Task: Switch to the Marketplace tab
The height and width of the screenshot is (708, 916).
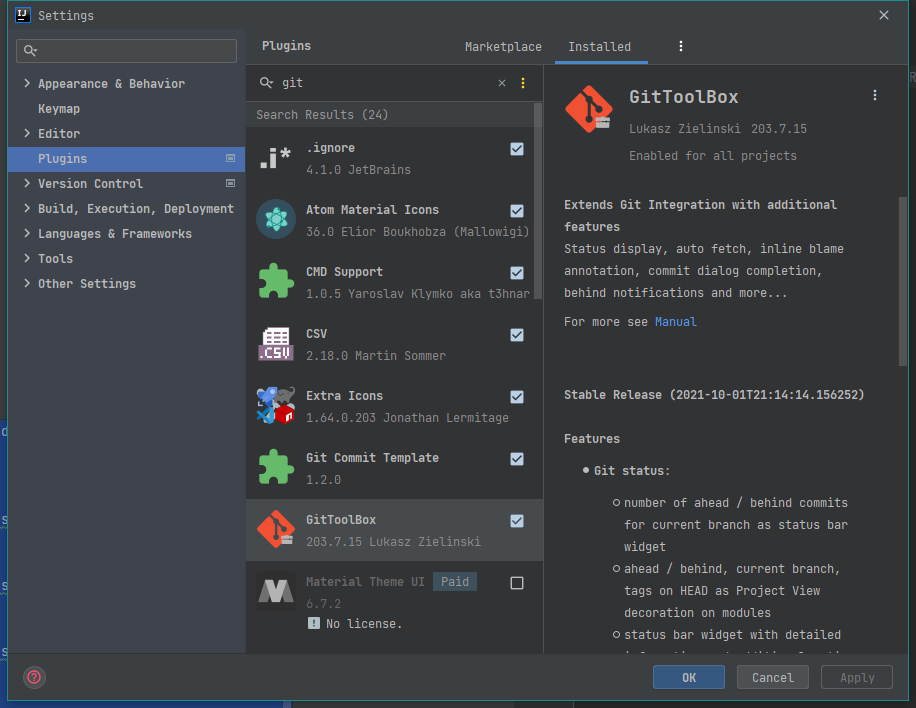Action: [503, 47]
